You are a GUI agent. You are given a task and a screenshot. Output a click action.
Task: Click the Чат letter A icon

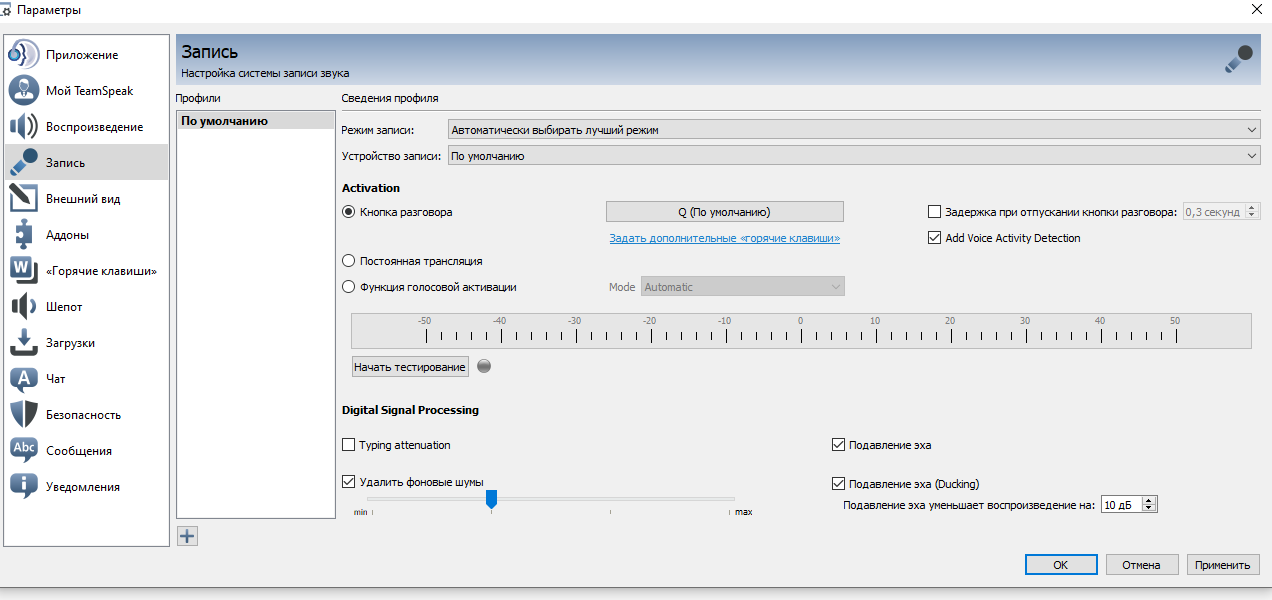(24, 379)
